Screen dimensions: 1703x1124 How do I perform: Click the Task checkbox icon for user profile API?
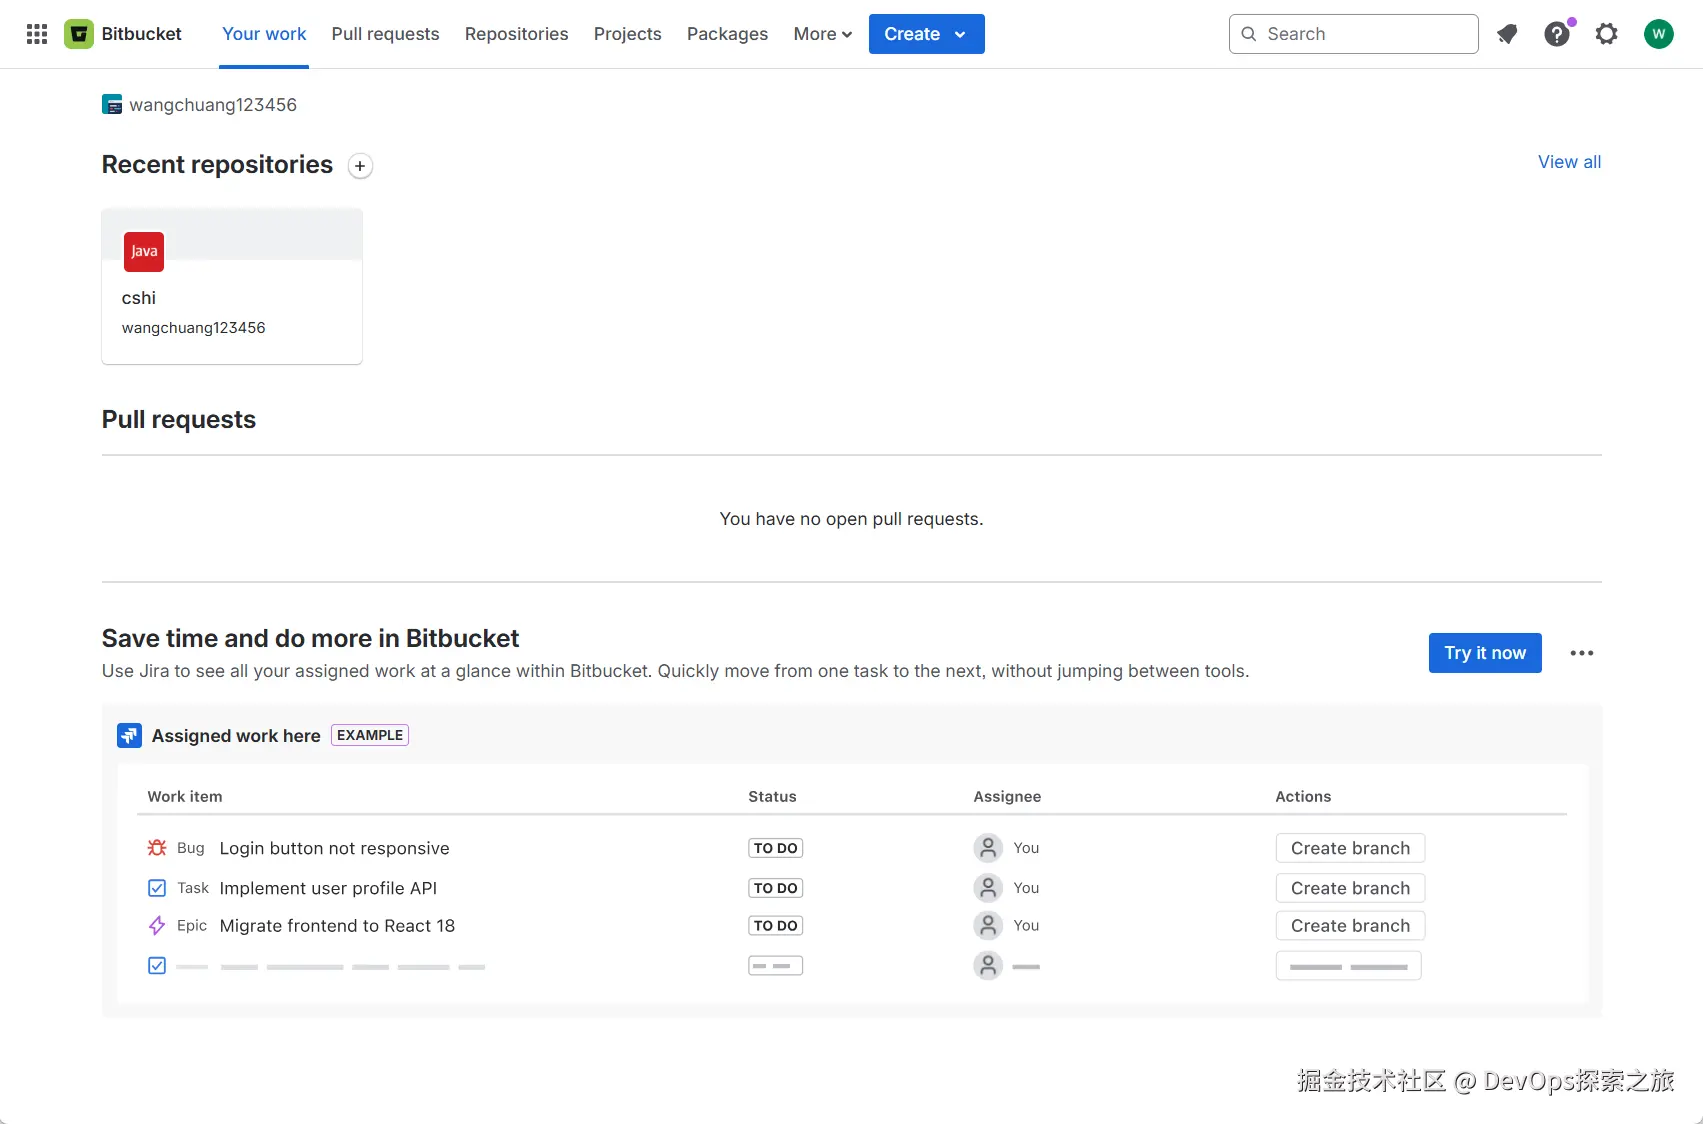click(x=157, y=888)
